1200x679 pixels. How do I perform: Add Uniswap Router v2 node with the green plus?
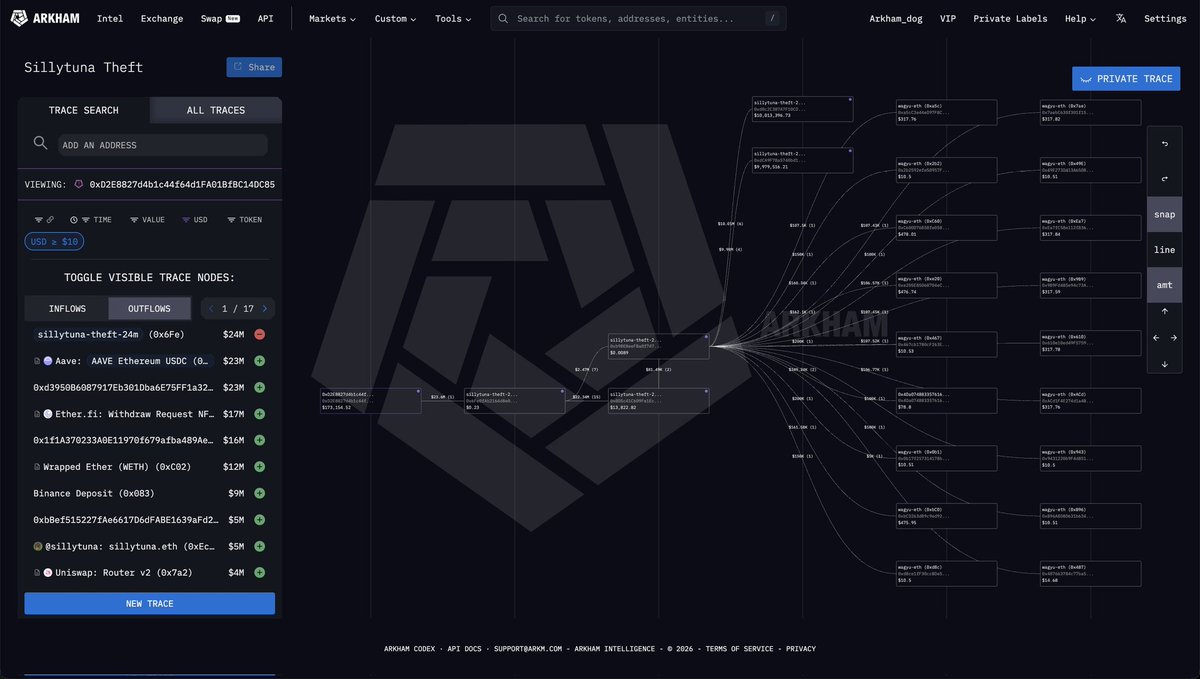[259, 573]
